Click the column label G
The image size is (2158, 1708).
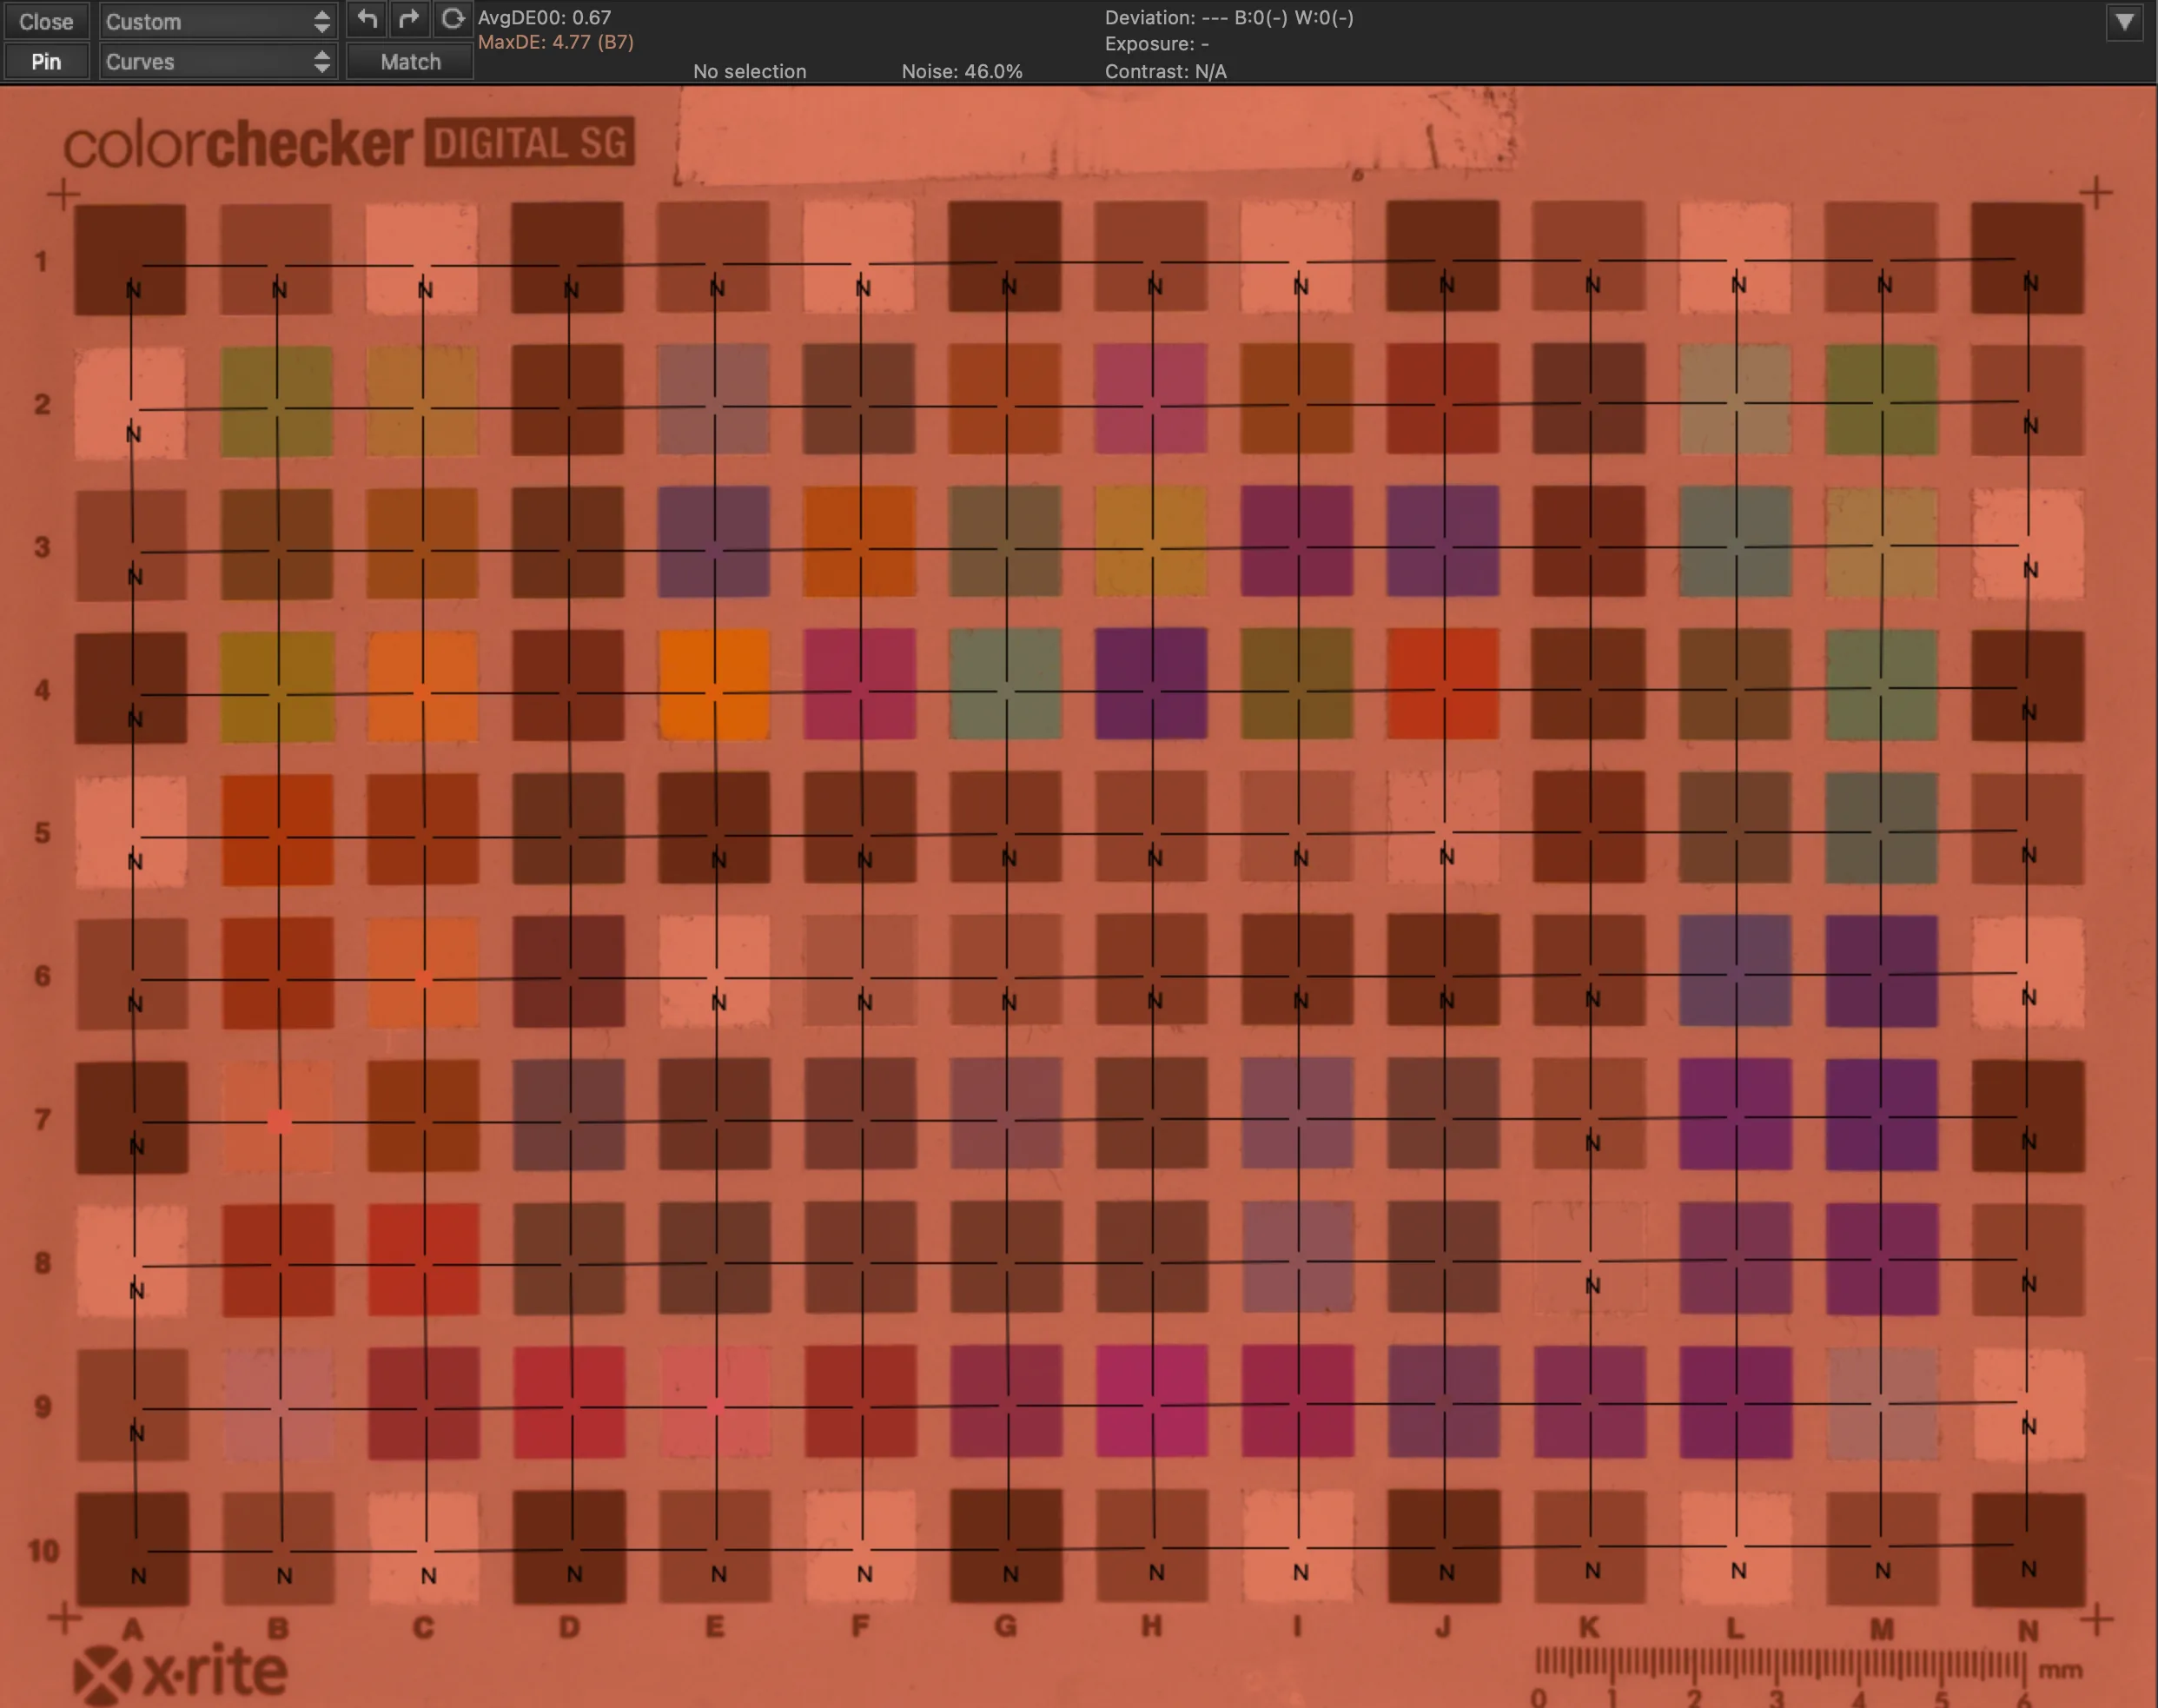1005,1626
